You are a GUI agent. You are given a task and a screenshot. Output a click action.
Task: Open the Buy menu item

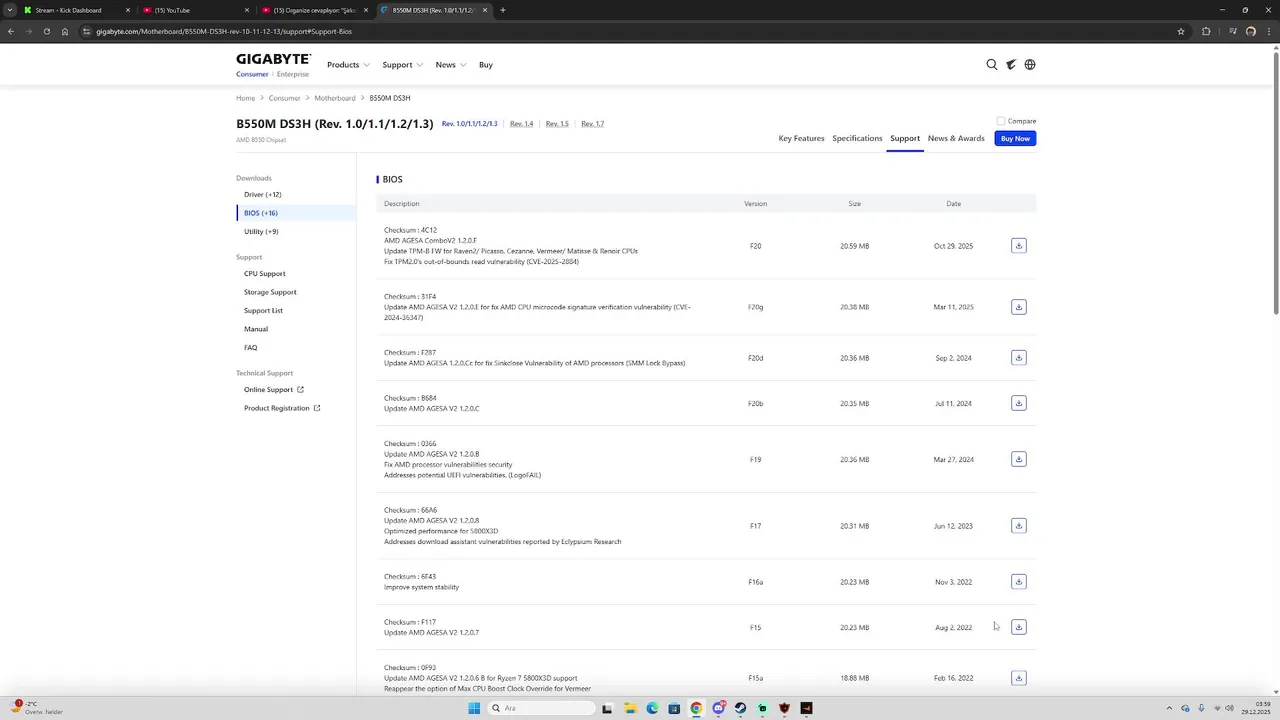tap(486, 65)
